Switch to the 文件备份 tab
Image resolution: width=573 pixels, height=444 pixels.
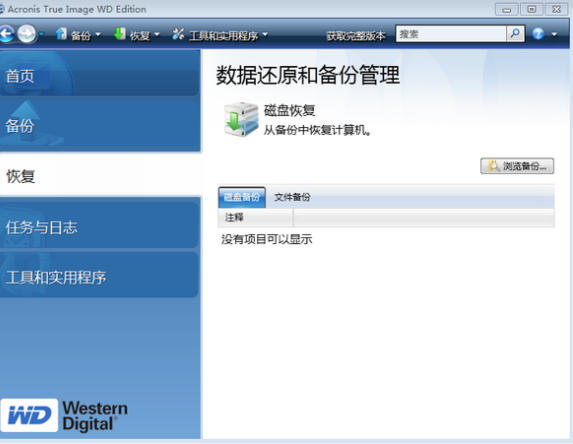(292, 197)
